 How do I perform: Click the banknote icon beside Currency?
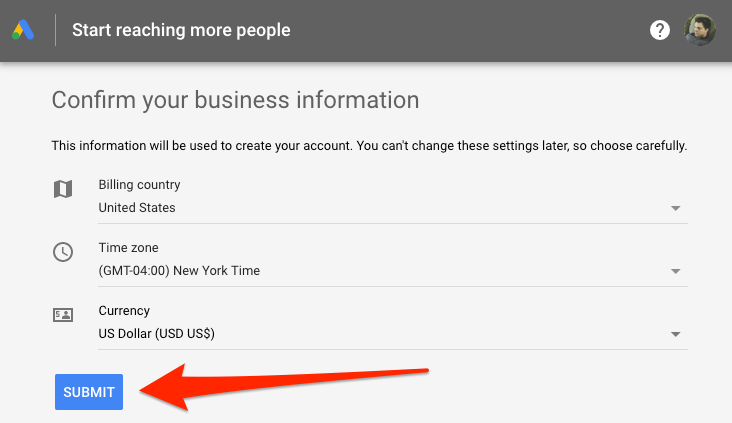tap(62, 315)
